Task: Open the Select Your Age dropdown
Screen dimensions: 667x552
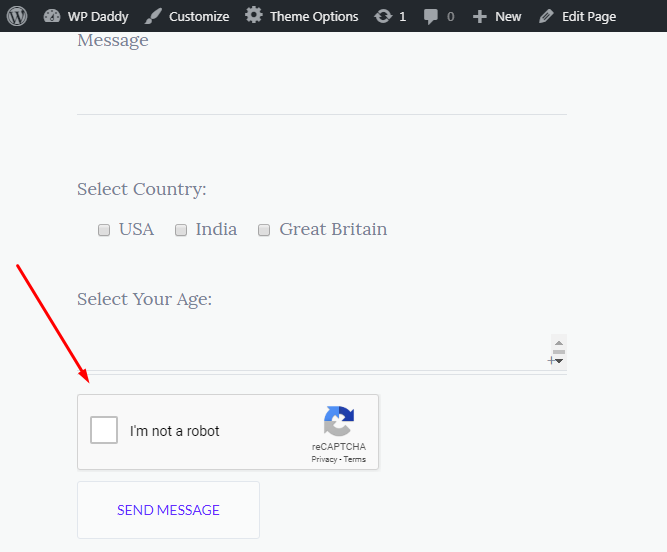Action: [x=322, y=352]
